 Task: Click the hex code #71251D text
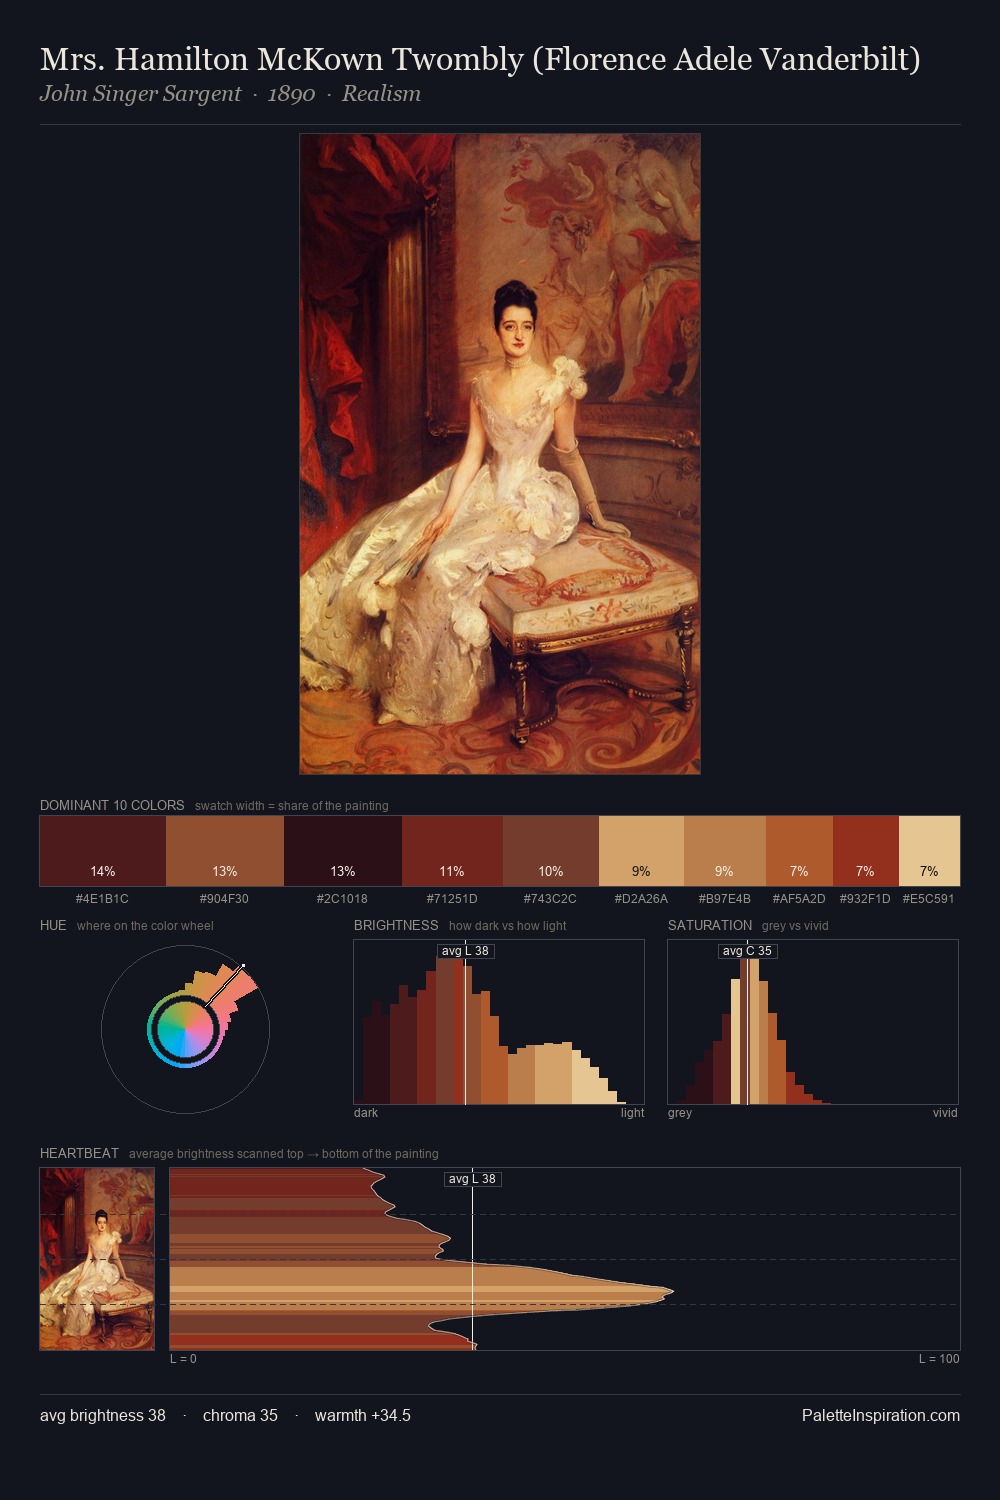(452, 899)
